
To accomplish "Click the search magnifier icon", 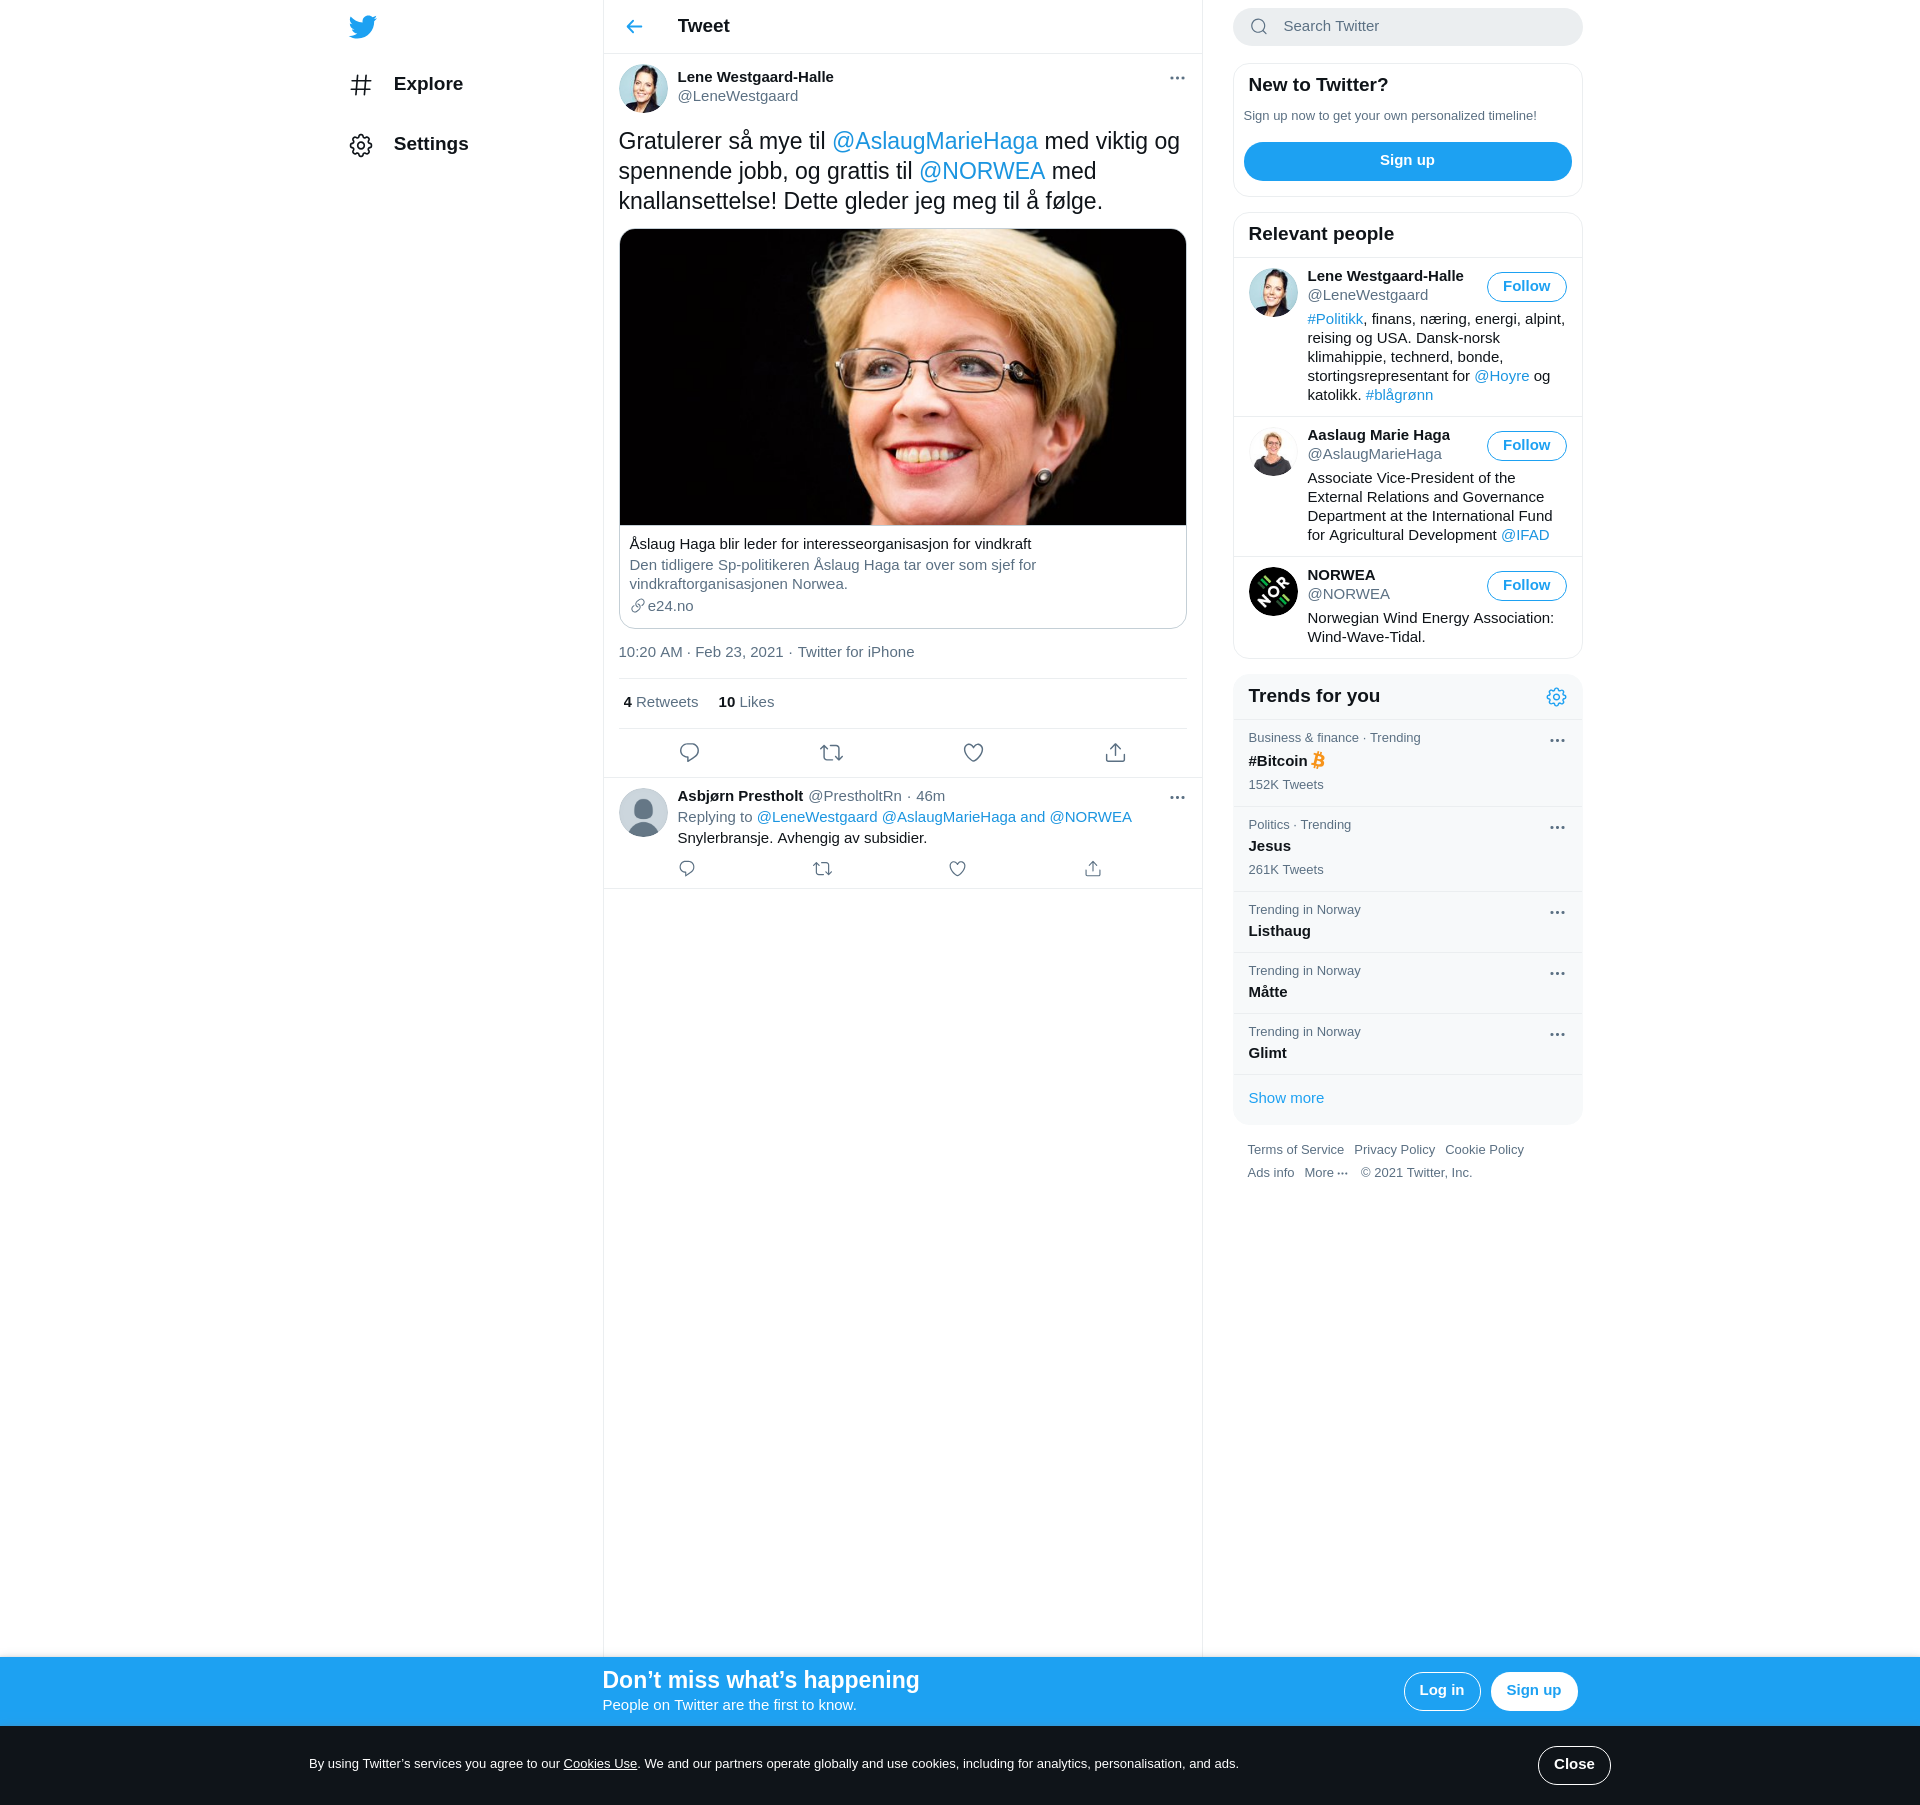I will click(1259, 27).
